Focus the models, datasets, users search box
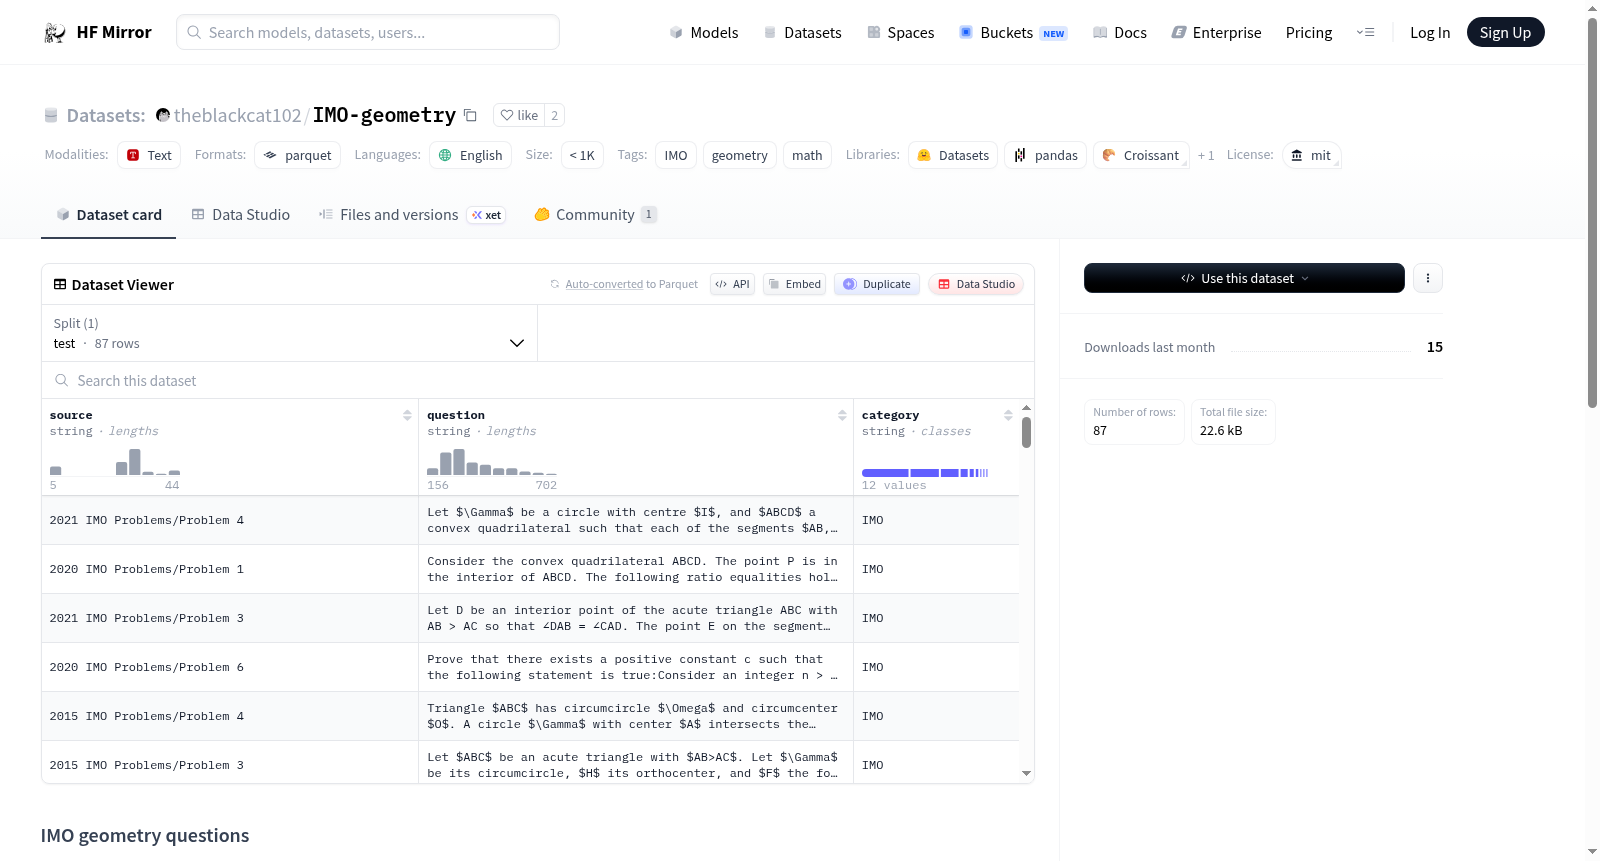 [368, 32]
